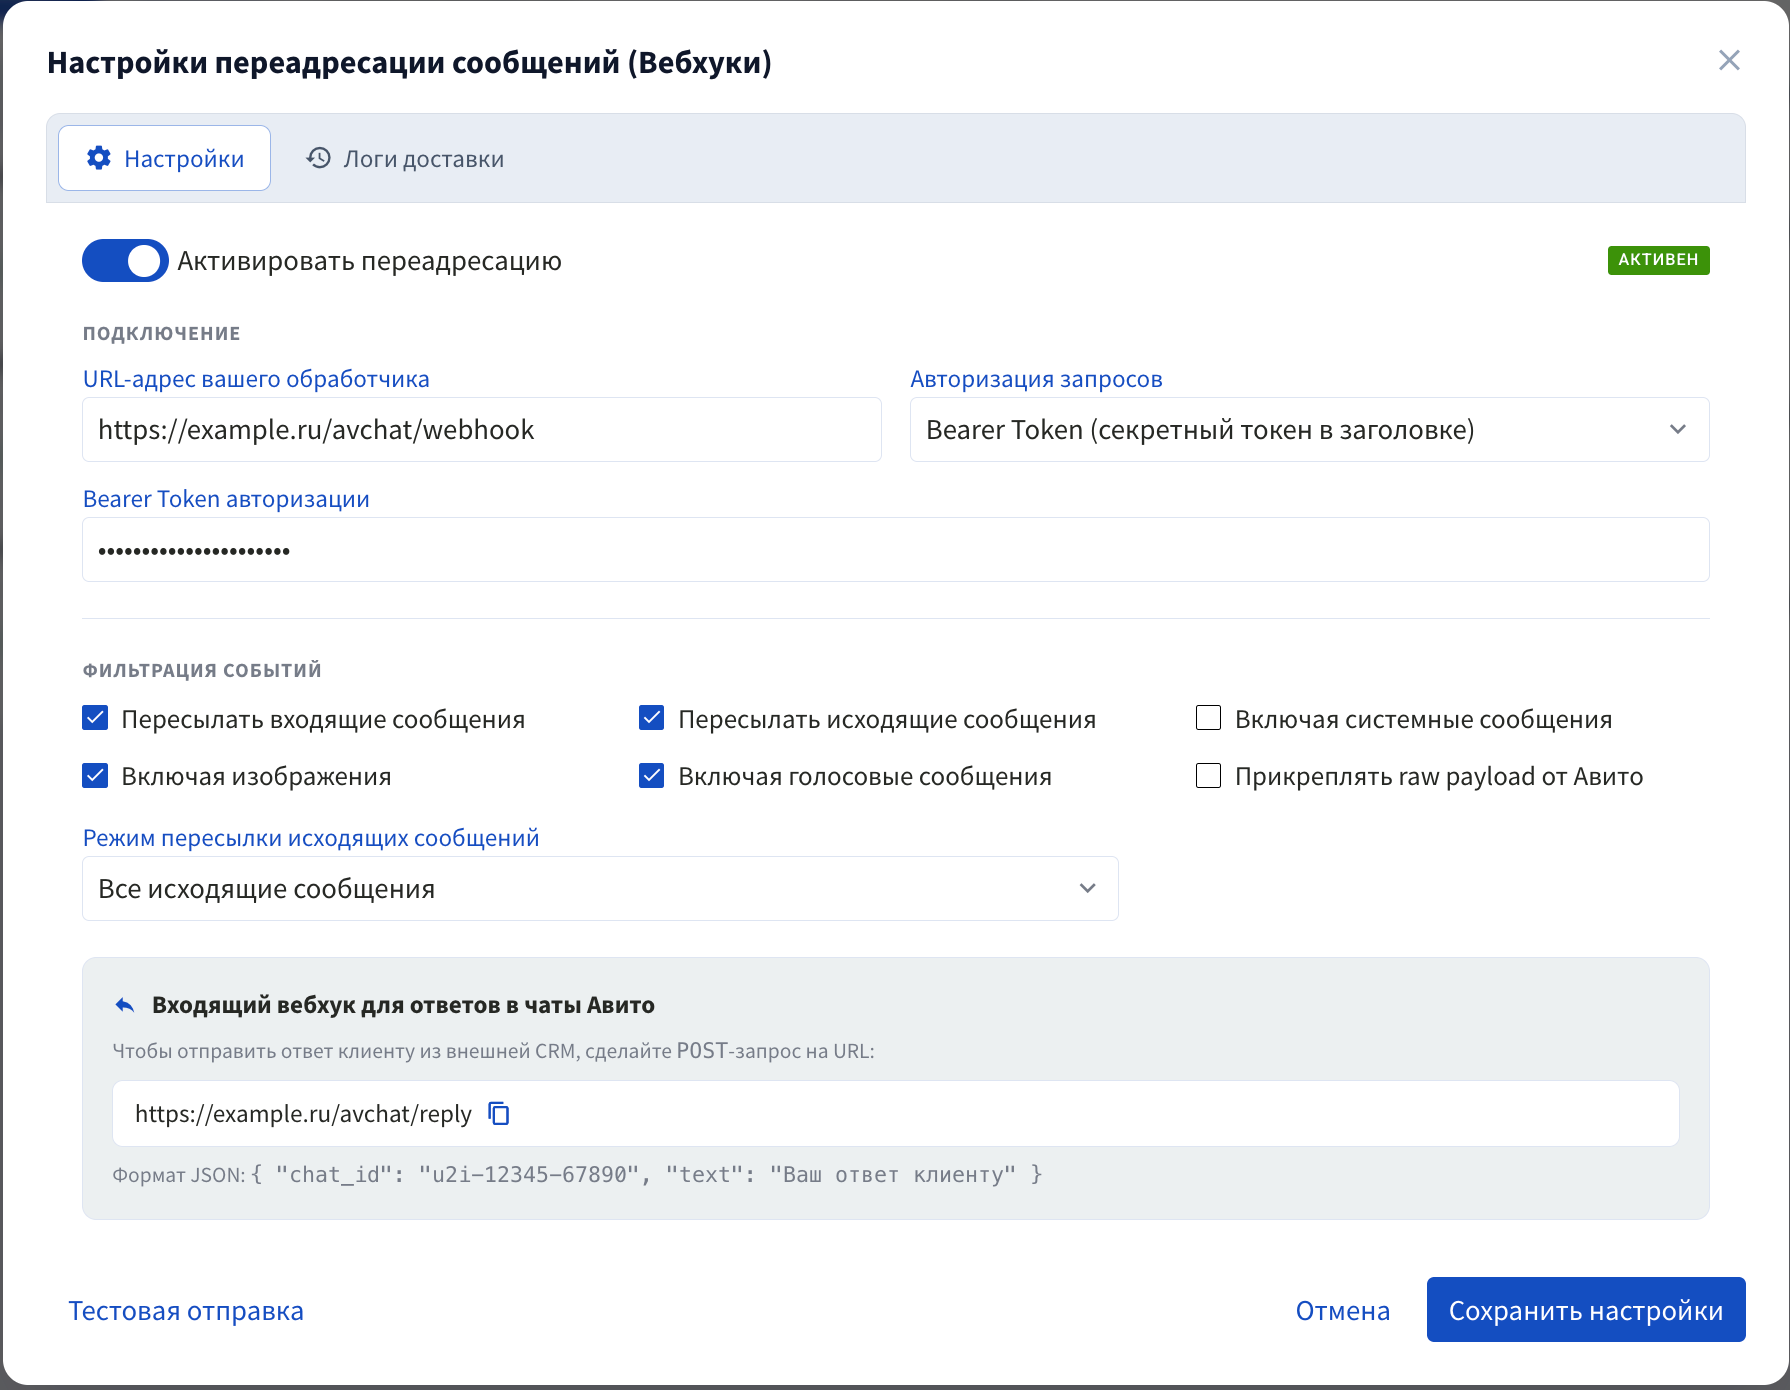Switch to the Логи доставки tab
1790x1390 pixels.
coord(405,158)
